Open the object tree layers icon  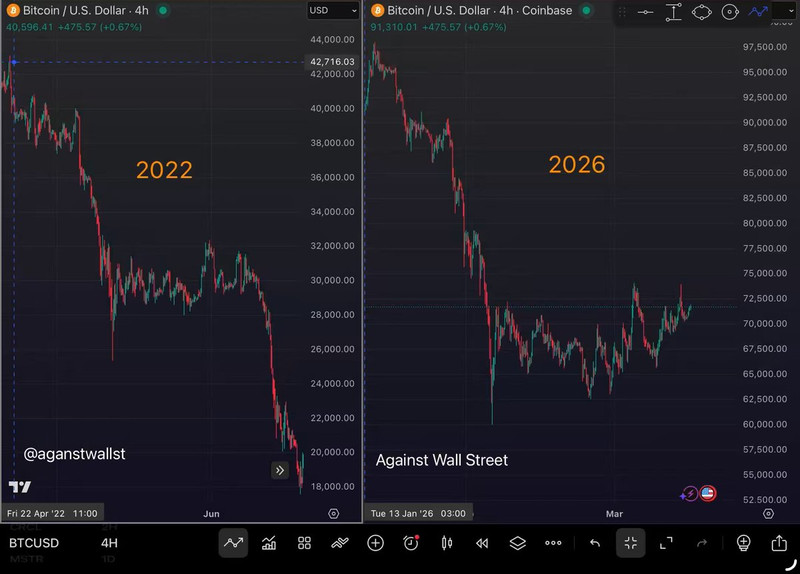517,543
